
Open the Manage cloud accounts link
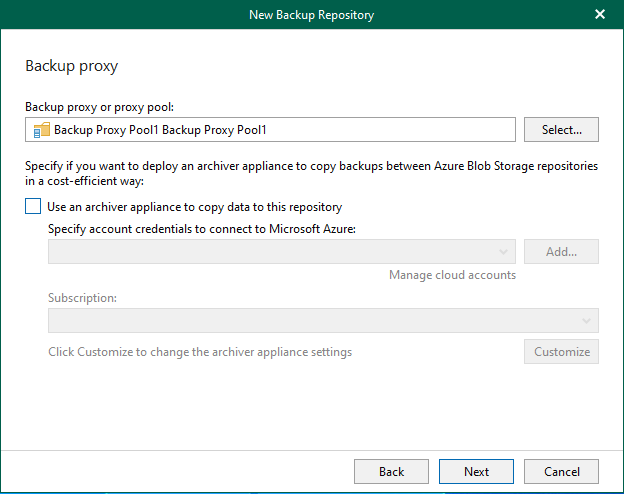tap(452, 275)
